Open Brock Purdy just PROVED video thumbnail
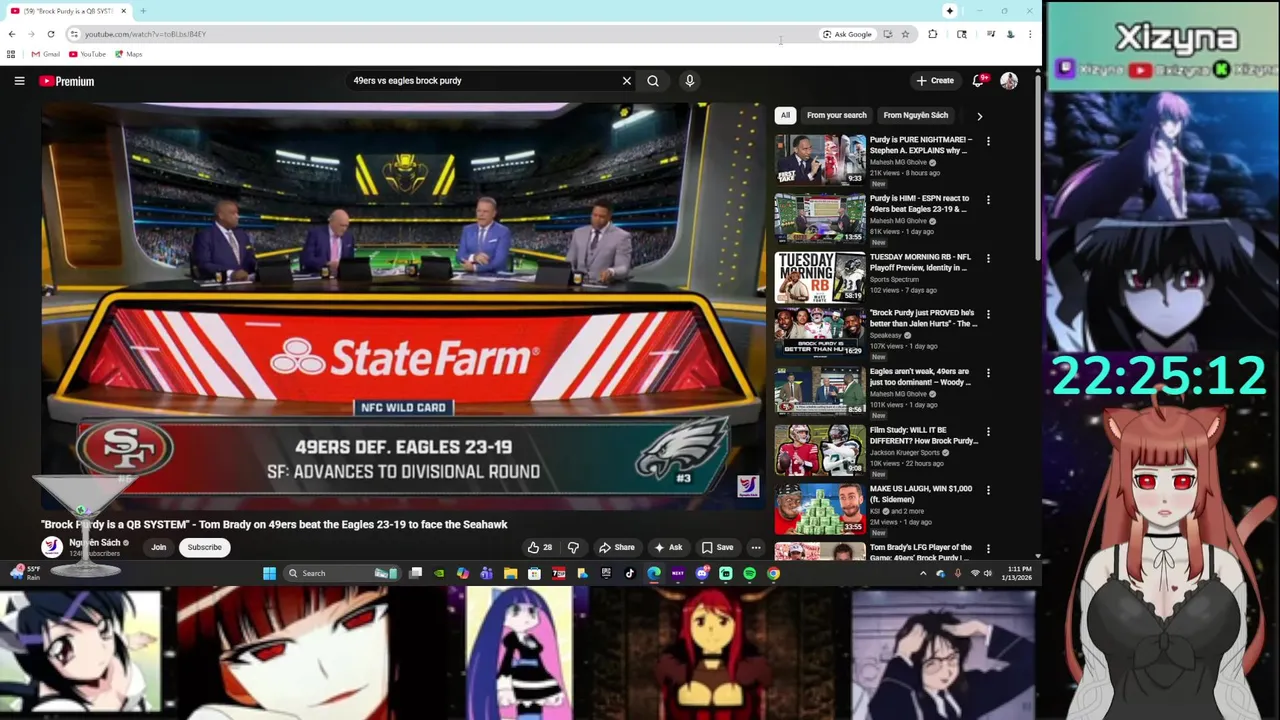This screenshot has height=720, width=1280. click(x=820, y=333)
